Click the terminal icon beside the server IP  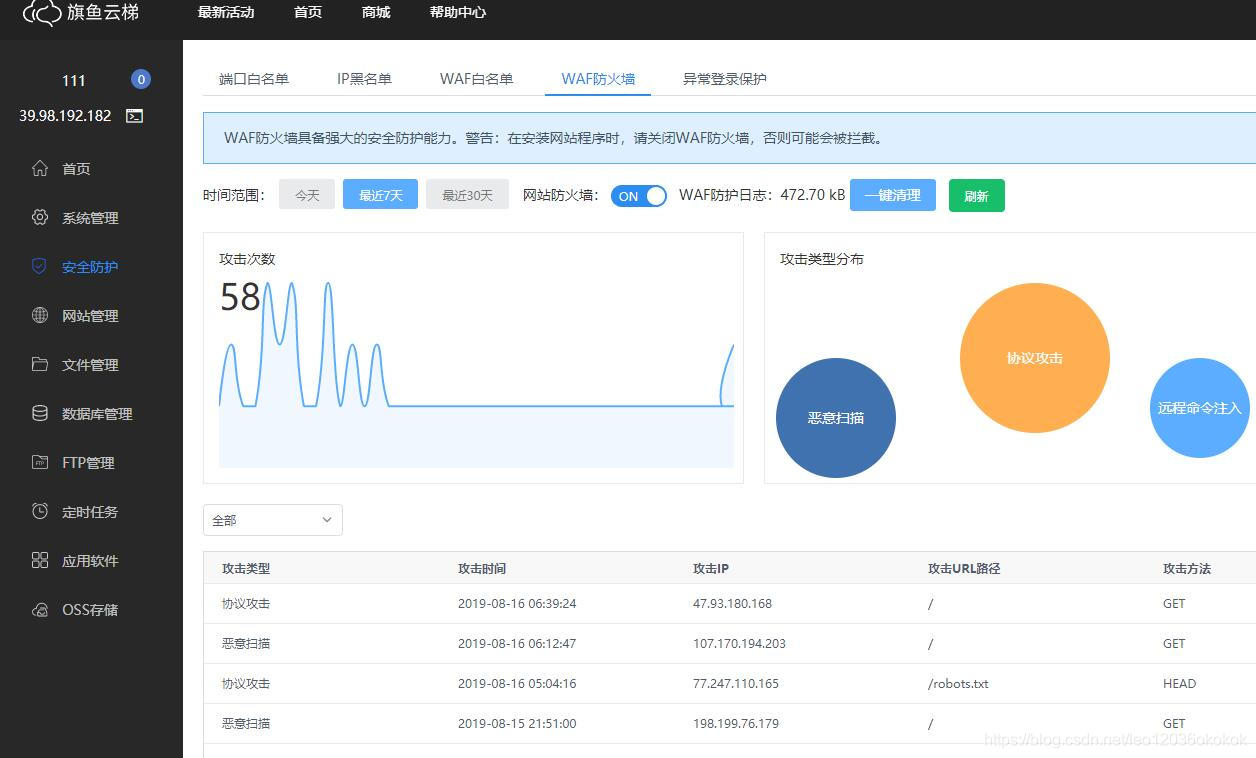click(x=135, y=116)
